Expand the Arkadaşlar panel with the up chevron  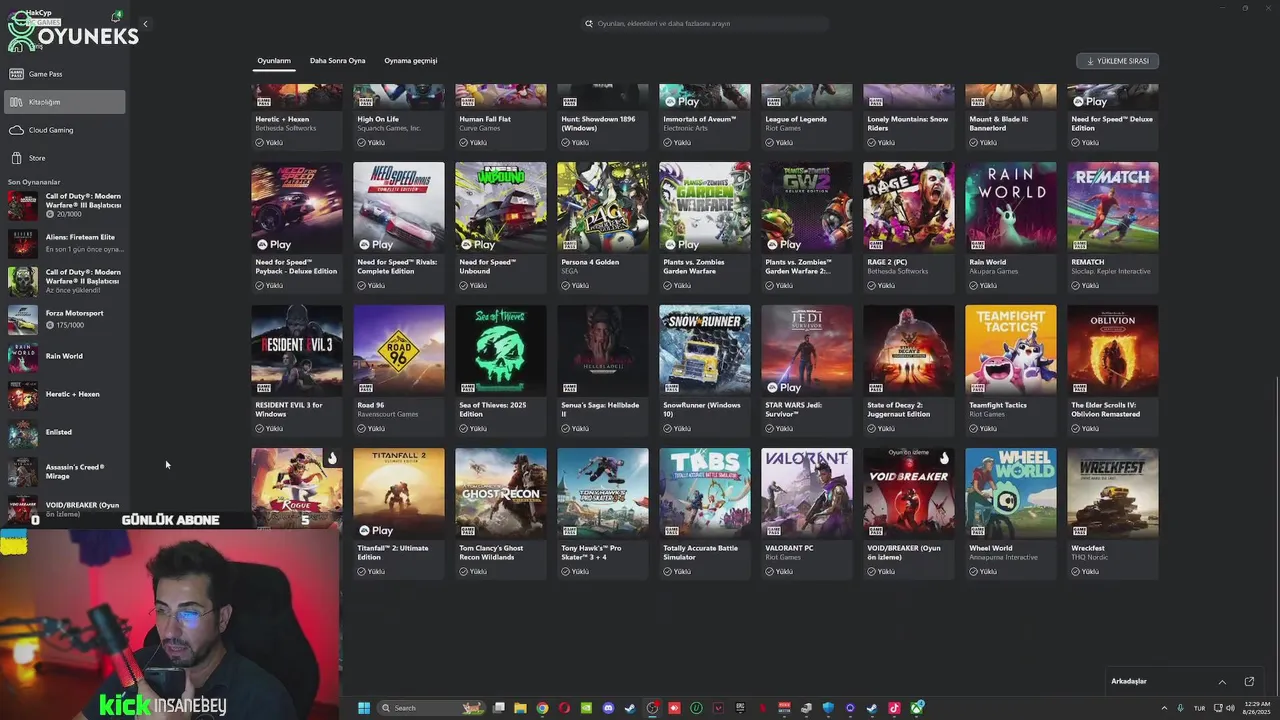pyautogui.click(x=1222, y=682)
